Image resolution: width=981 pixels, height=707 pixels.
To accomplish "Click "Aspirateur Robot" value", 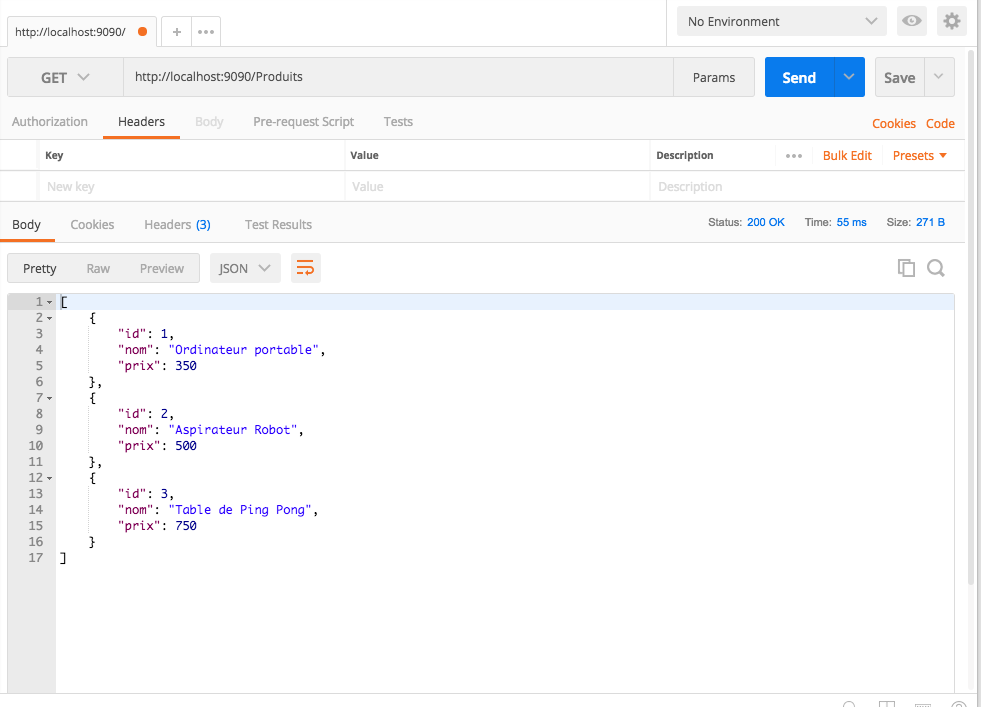I will pos(233,430).
